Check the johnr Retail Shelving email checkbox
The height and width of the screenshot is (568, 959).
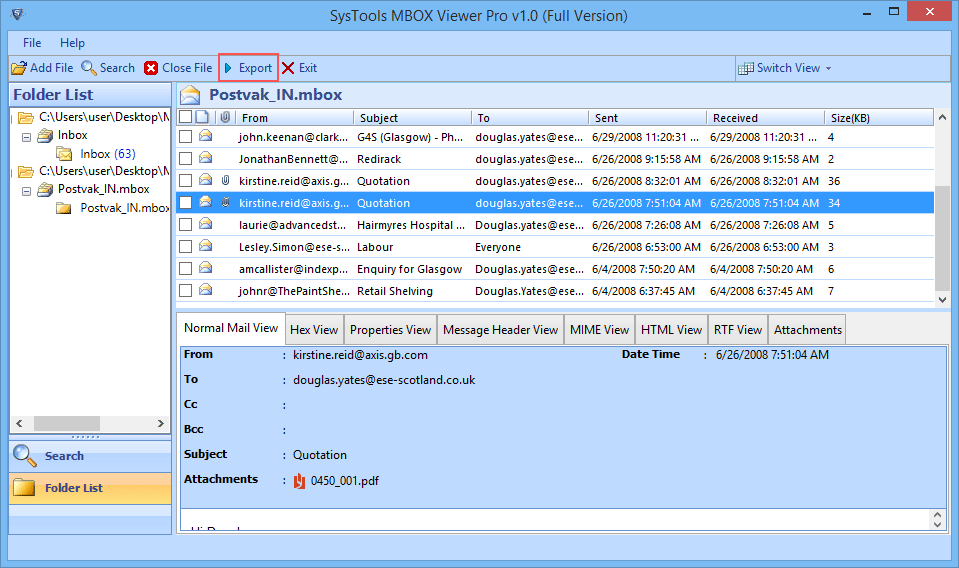185,290
